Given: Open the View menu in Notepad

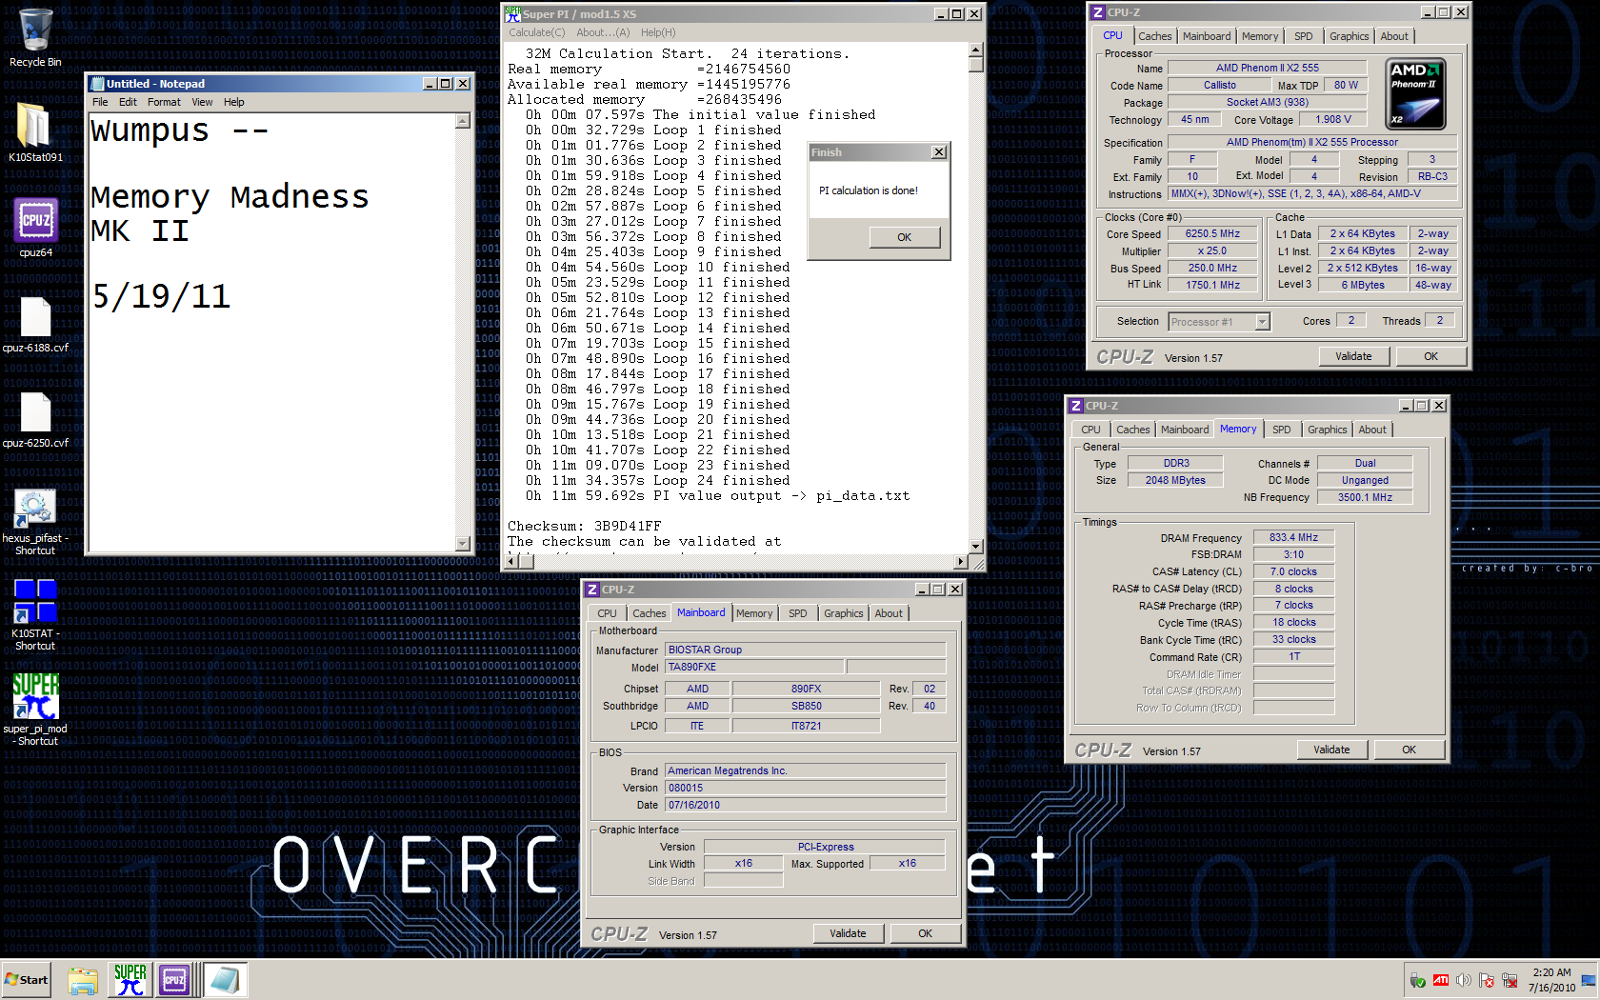Looking at the screenshot, I should tap(202, 102).
